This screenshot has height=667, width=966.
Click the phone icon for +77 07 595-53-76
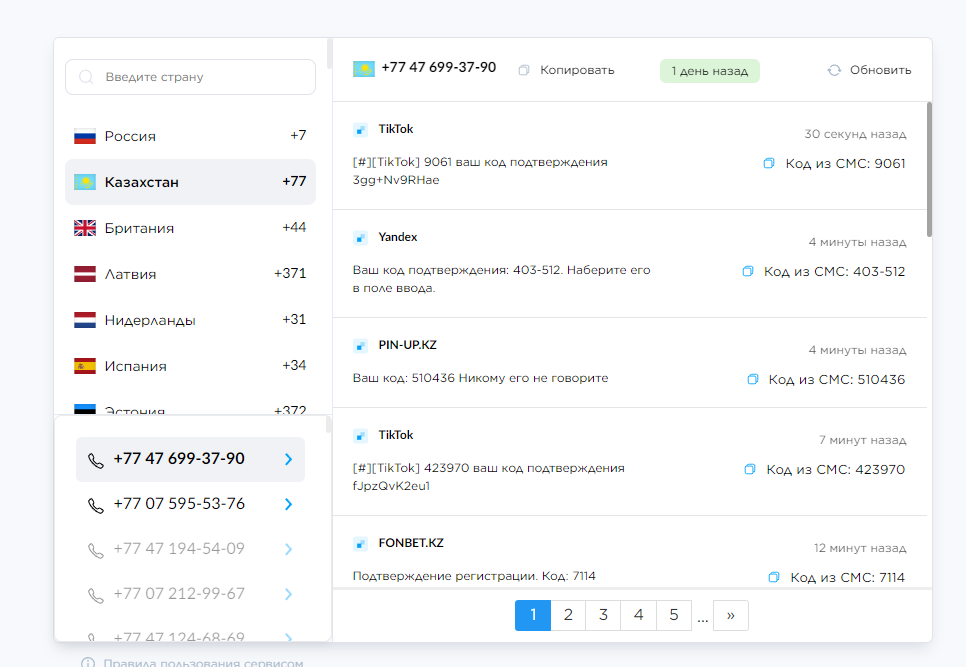click(95, 506)
